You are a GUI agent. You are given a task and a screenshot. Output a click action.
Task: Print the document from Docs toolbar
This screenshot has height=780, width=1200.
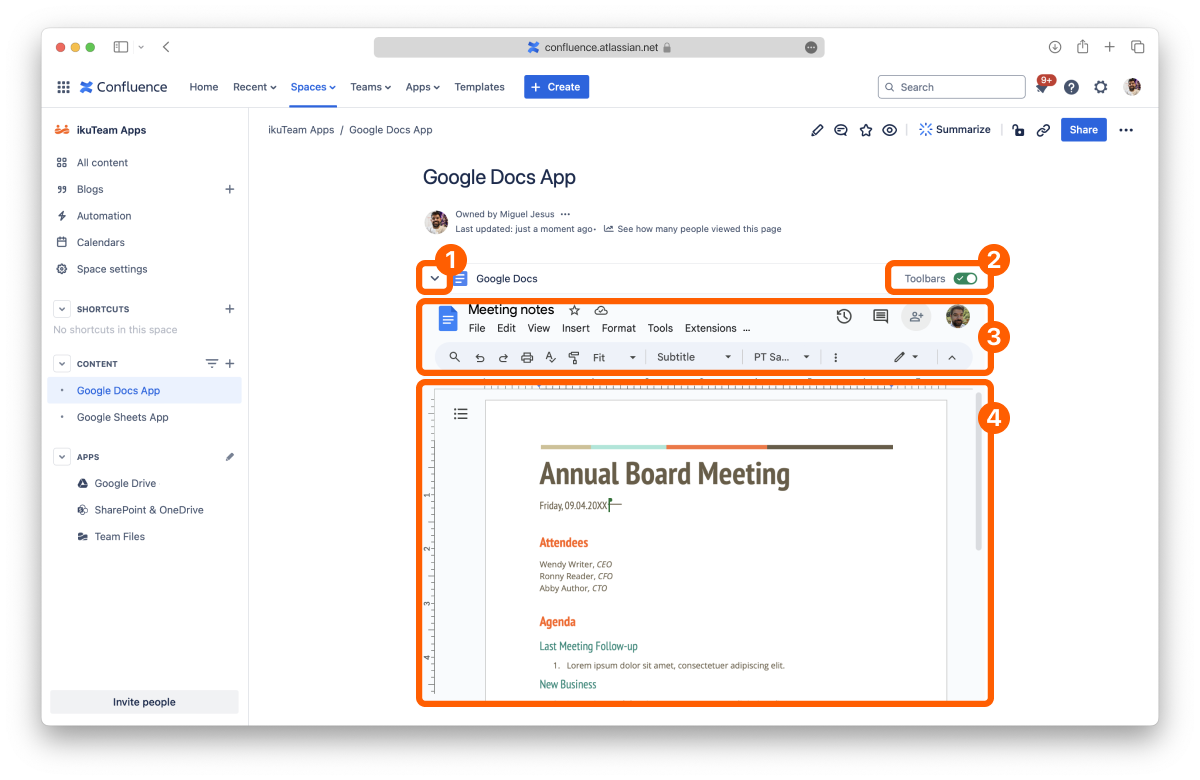(x=527, y=357)
